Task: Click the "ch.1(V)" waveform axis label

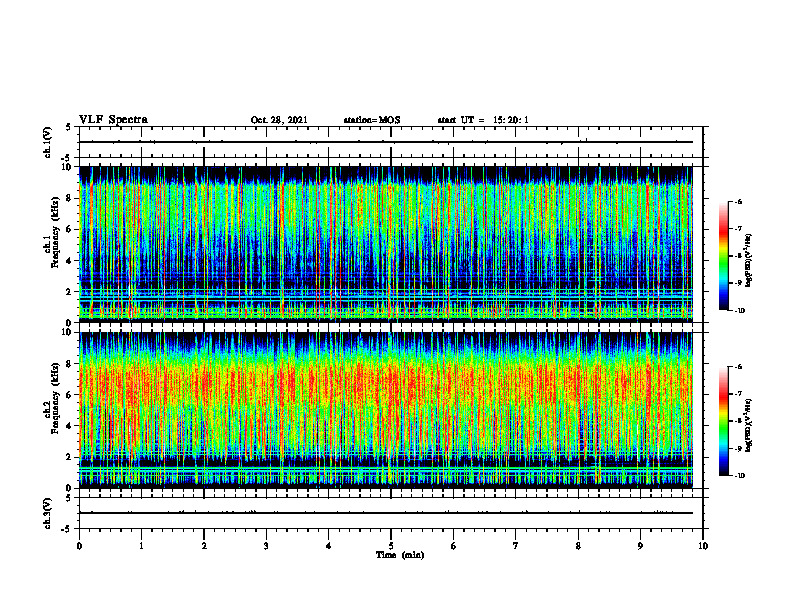Action: click(48, 142)
